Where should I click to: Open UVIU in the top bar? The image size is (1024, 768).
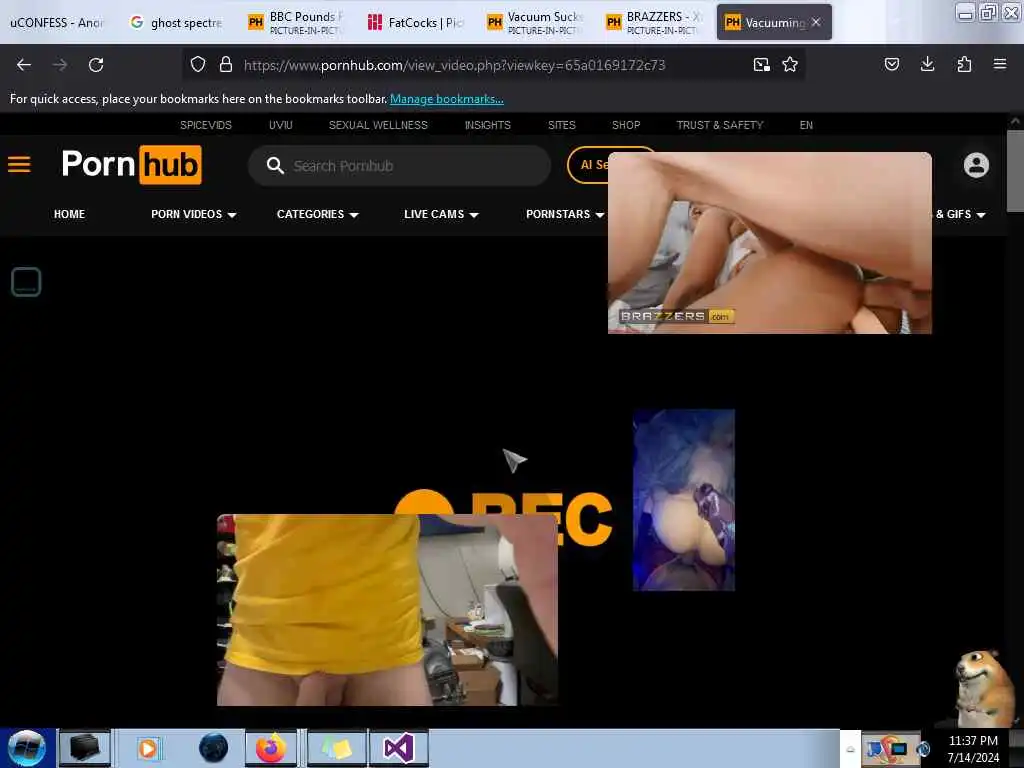281,125
